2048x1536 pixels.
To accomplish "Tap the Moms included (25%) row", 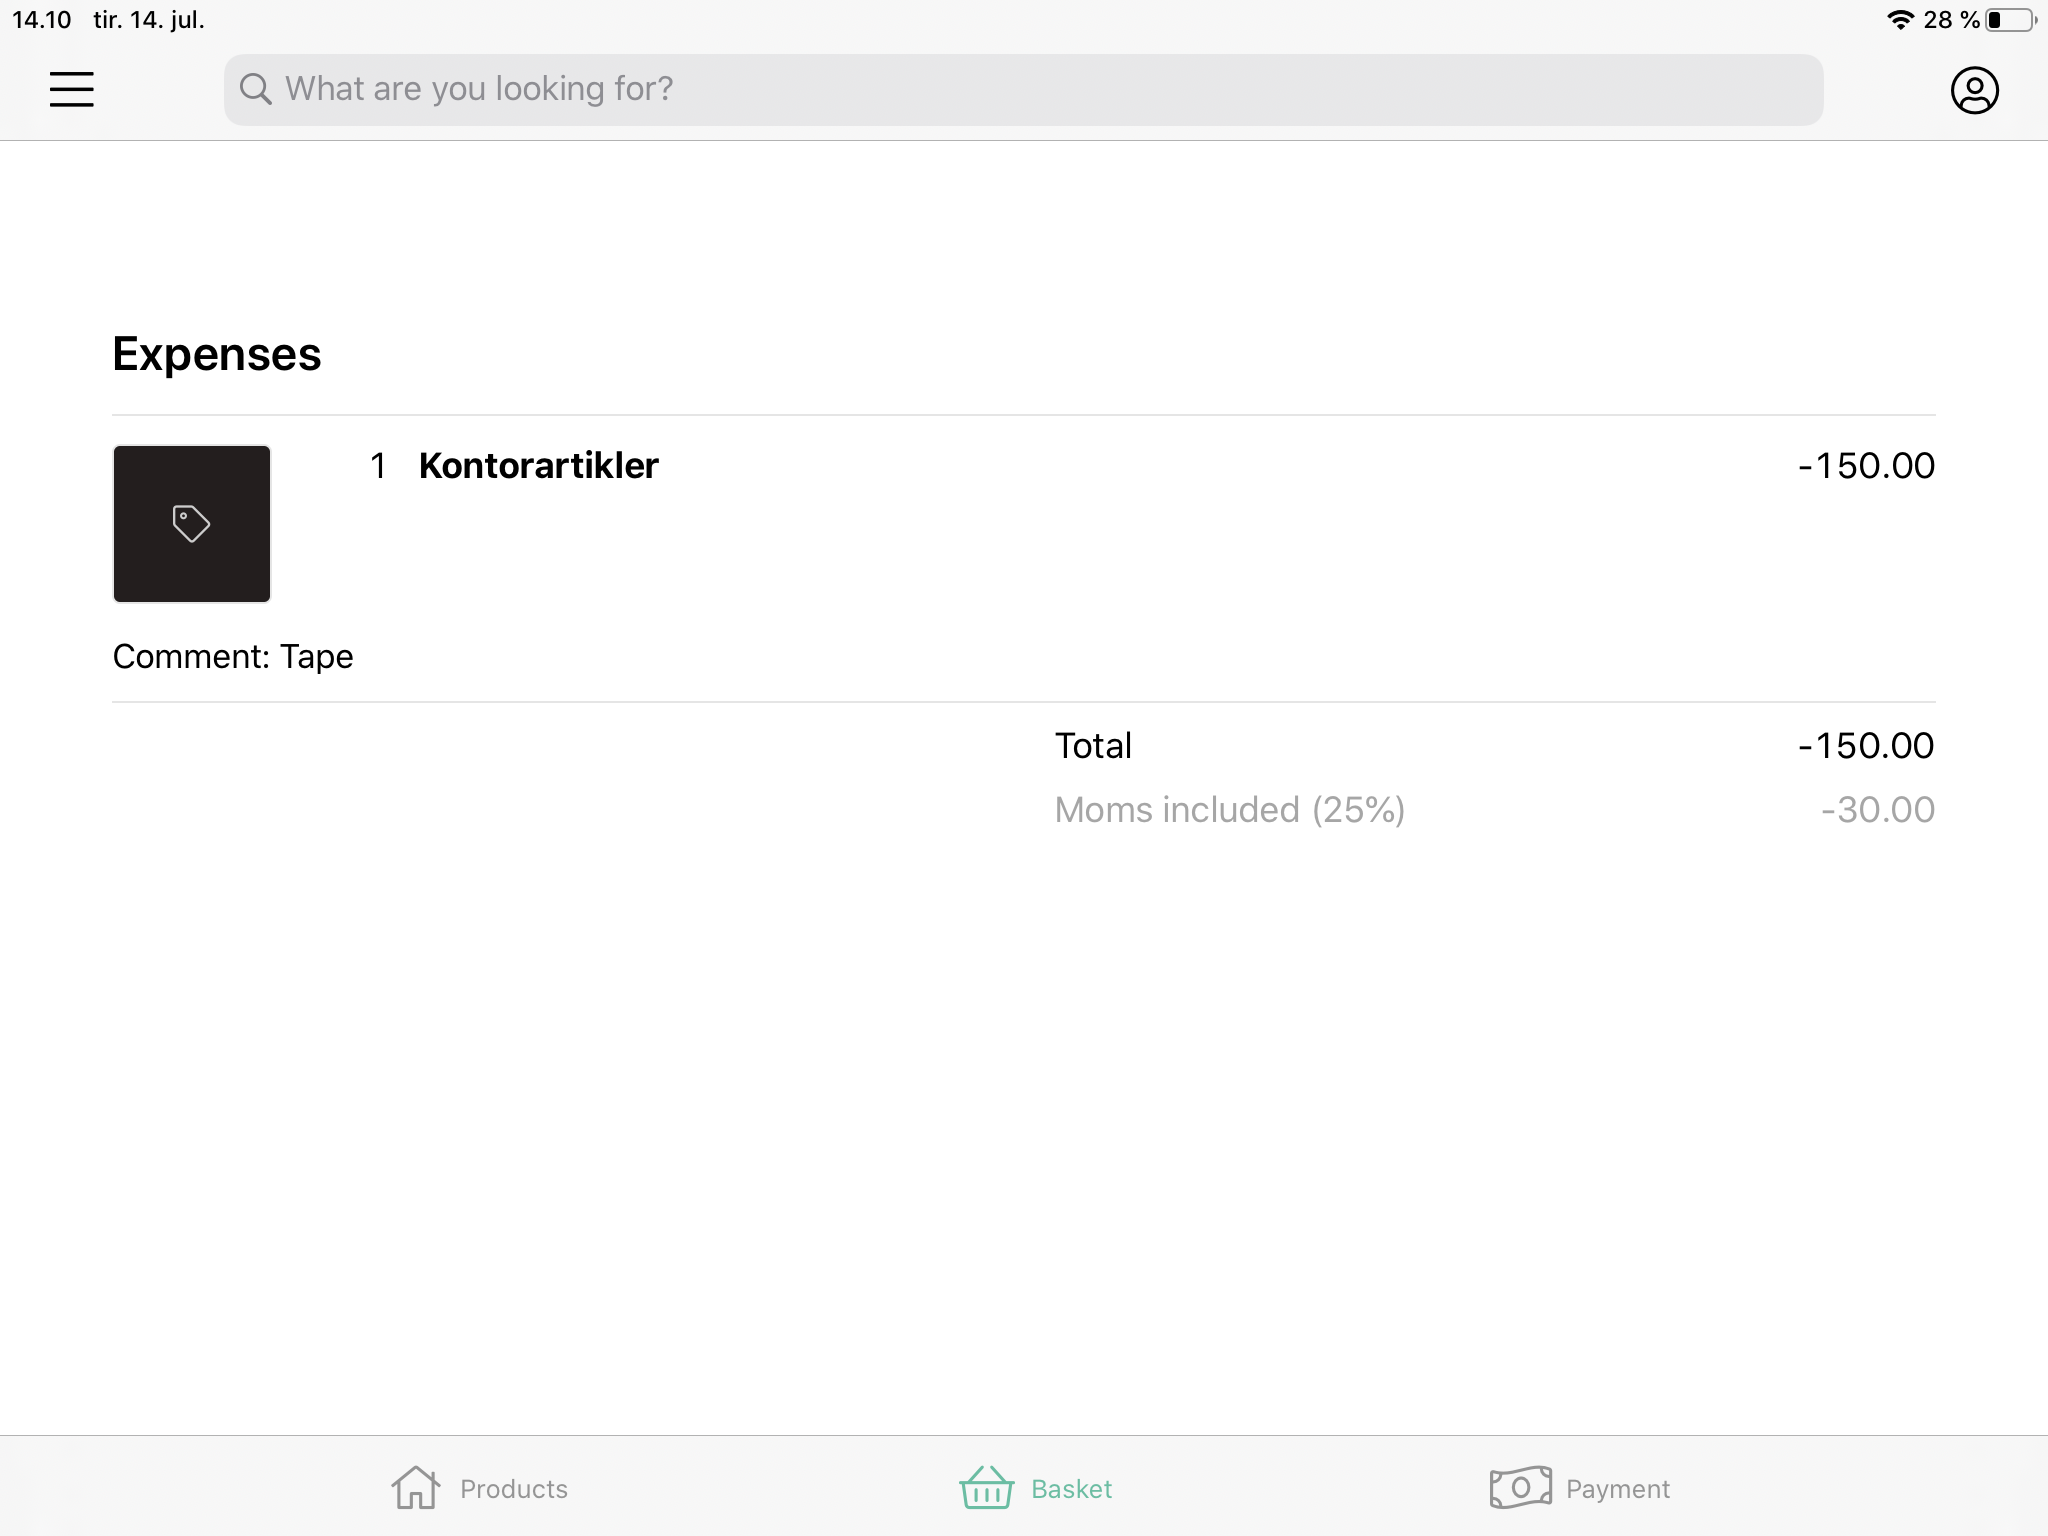I will (x=1494, y=810).
